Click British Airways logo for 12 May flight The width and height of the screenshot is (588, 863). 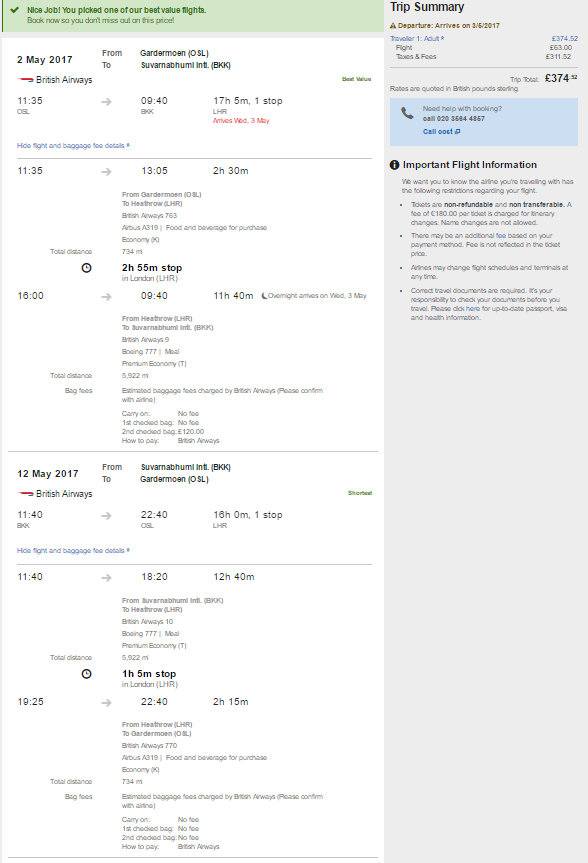click(26, 494)
